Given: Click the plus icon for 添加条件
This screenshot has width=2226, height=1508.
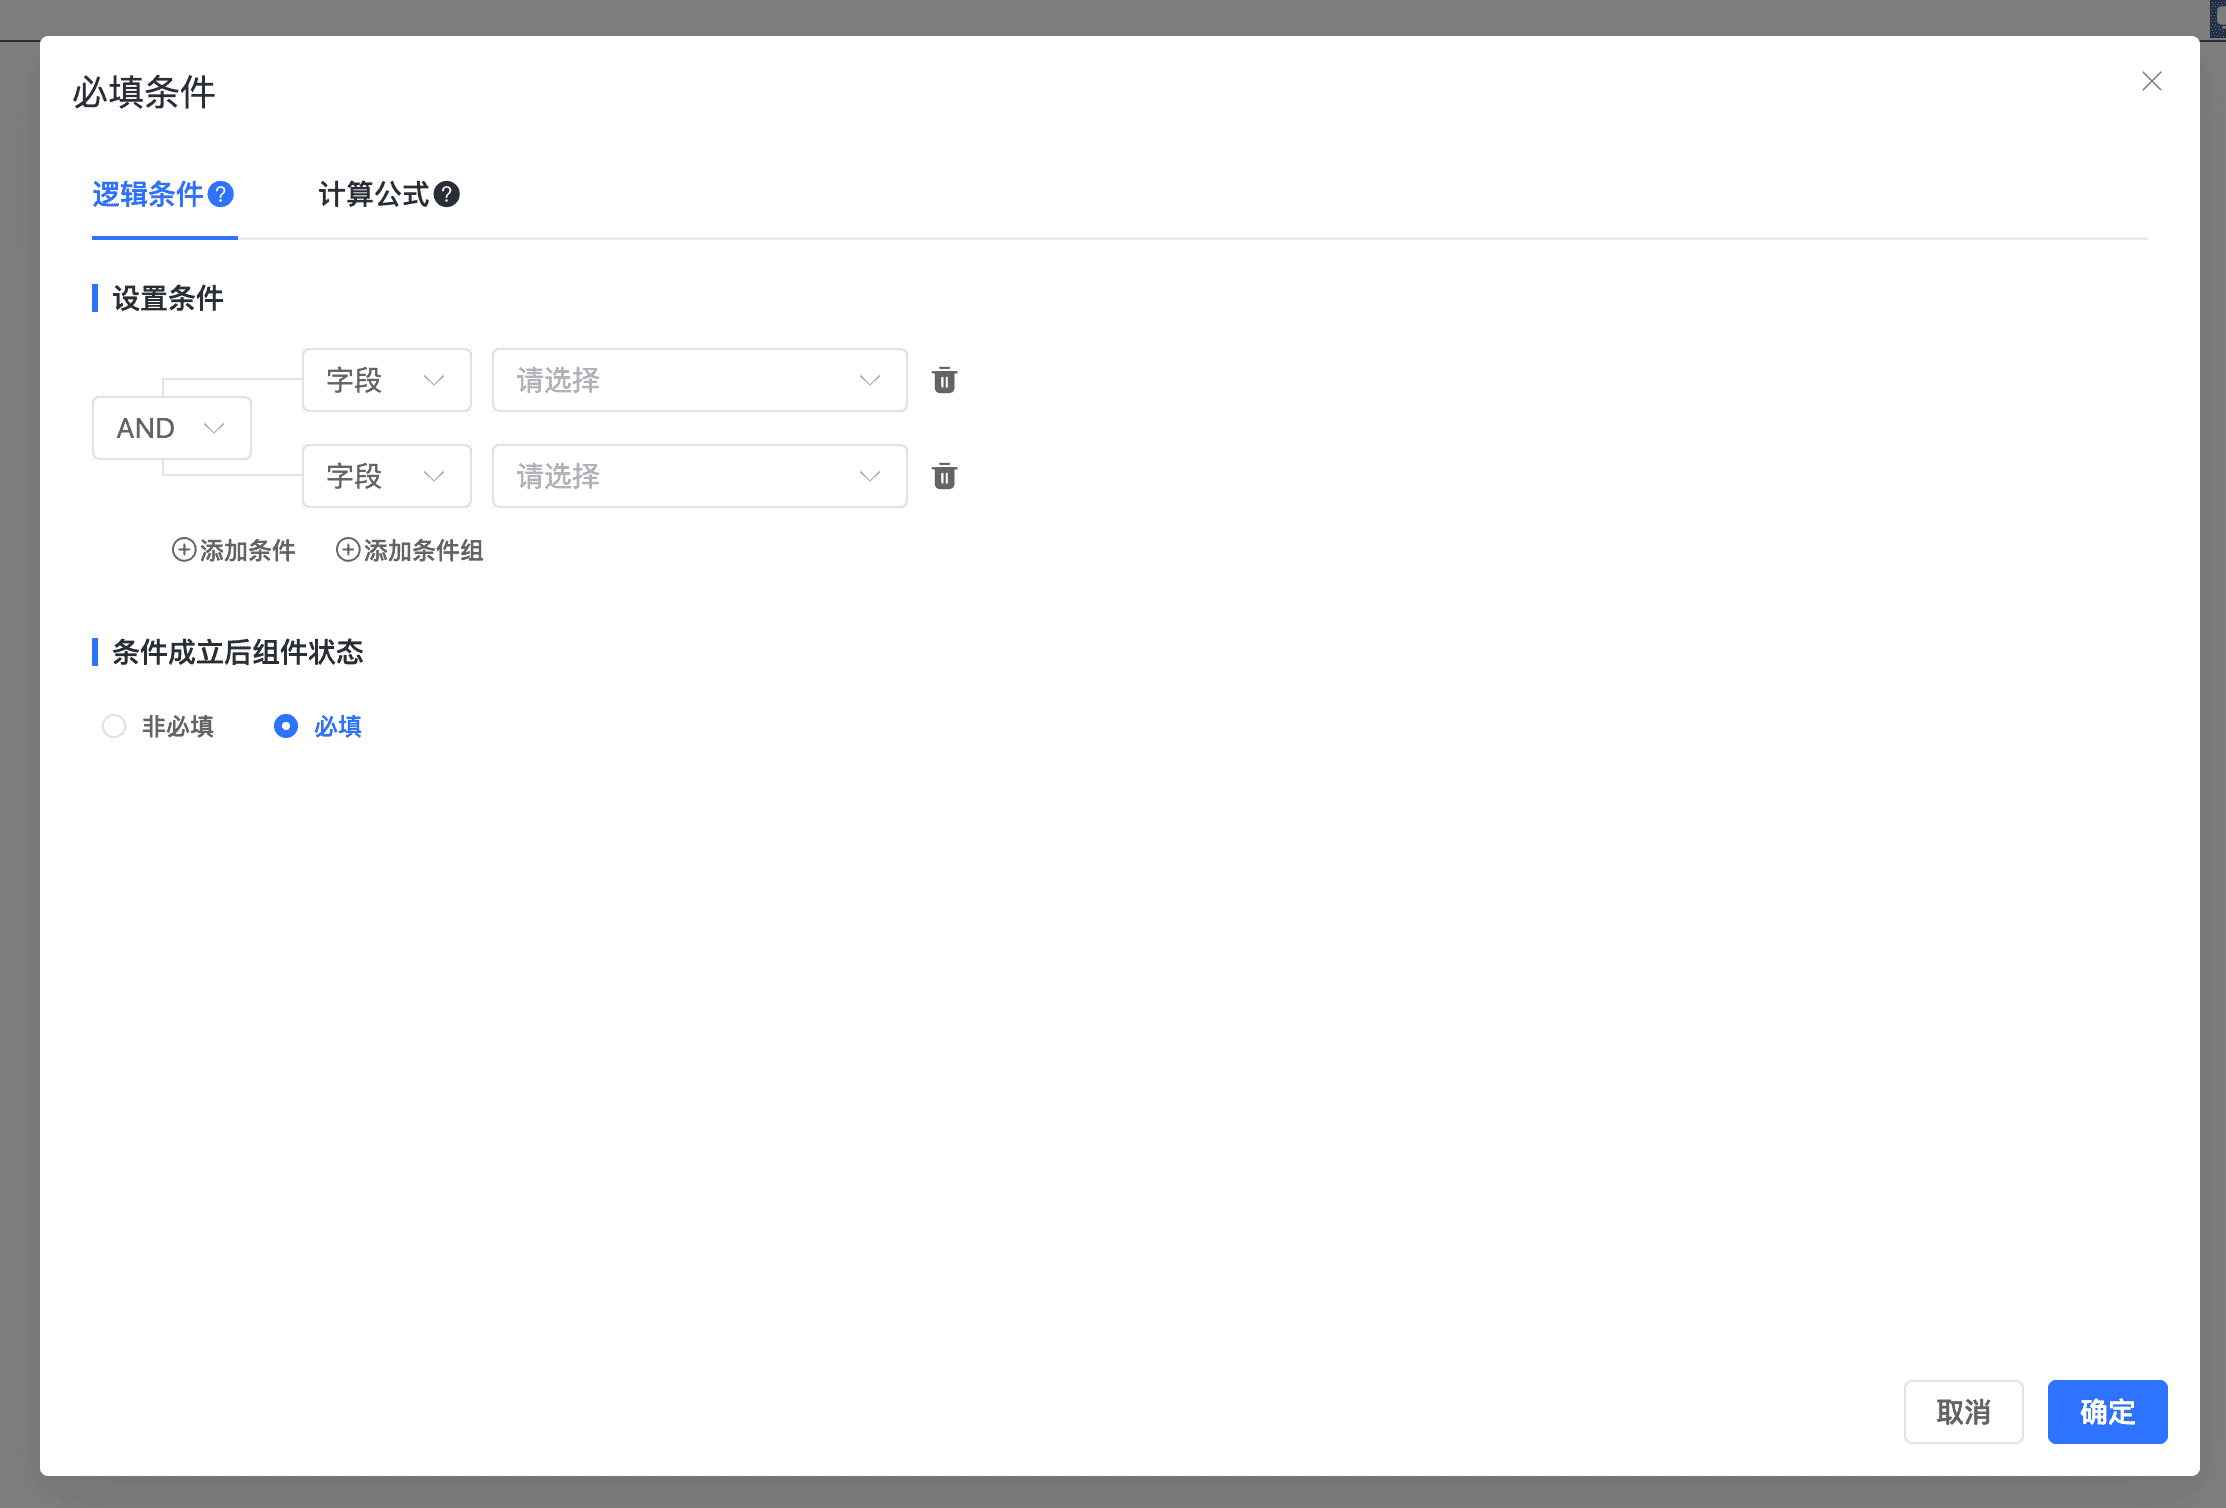Looking at the screenshot, I should [184, 550].
